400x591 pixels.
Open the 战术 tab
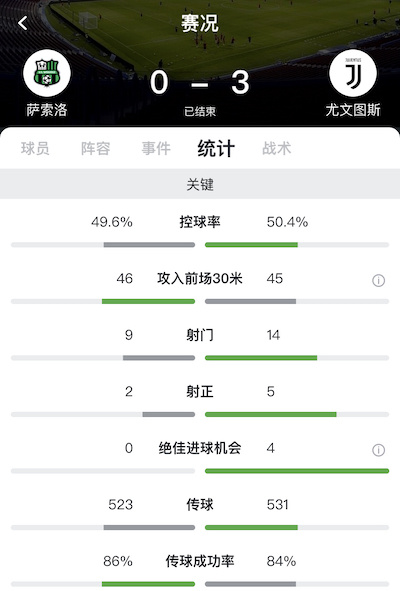277,148
